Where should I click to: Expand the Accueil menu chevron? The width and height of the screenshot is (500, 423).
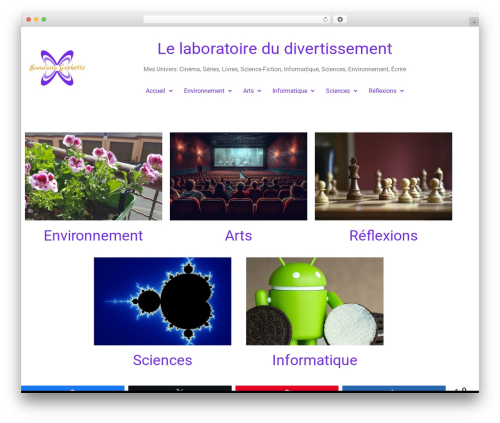pyautogui.click(x=171, y=91)
